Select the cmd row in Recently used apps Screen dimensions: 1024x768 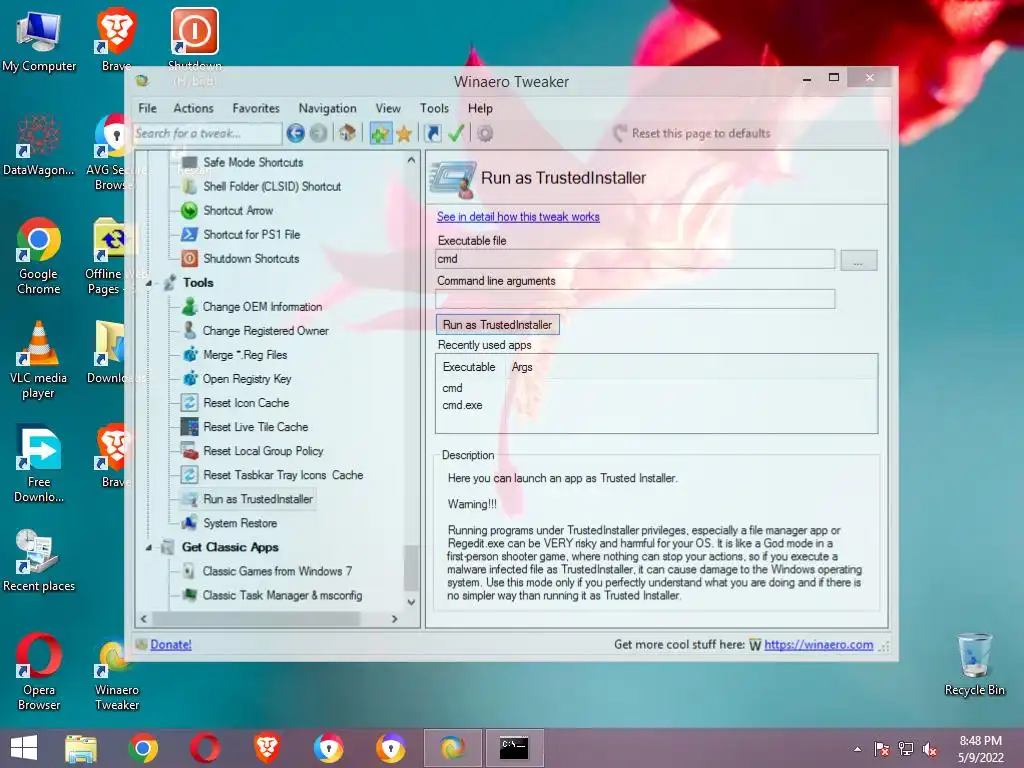[452, 389]
